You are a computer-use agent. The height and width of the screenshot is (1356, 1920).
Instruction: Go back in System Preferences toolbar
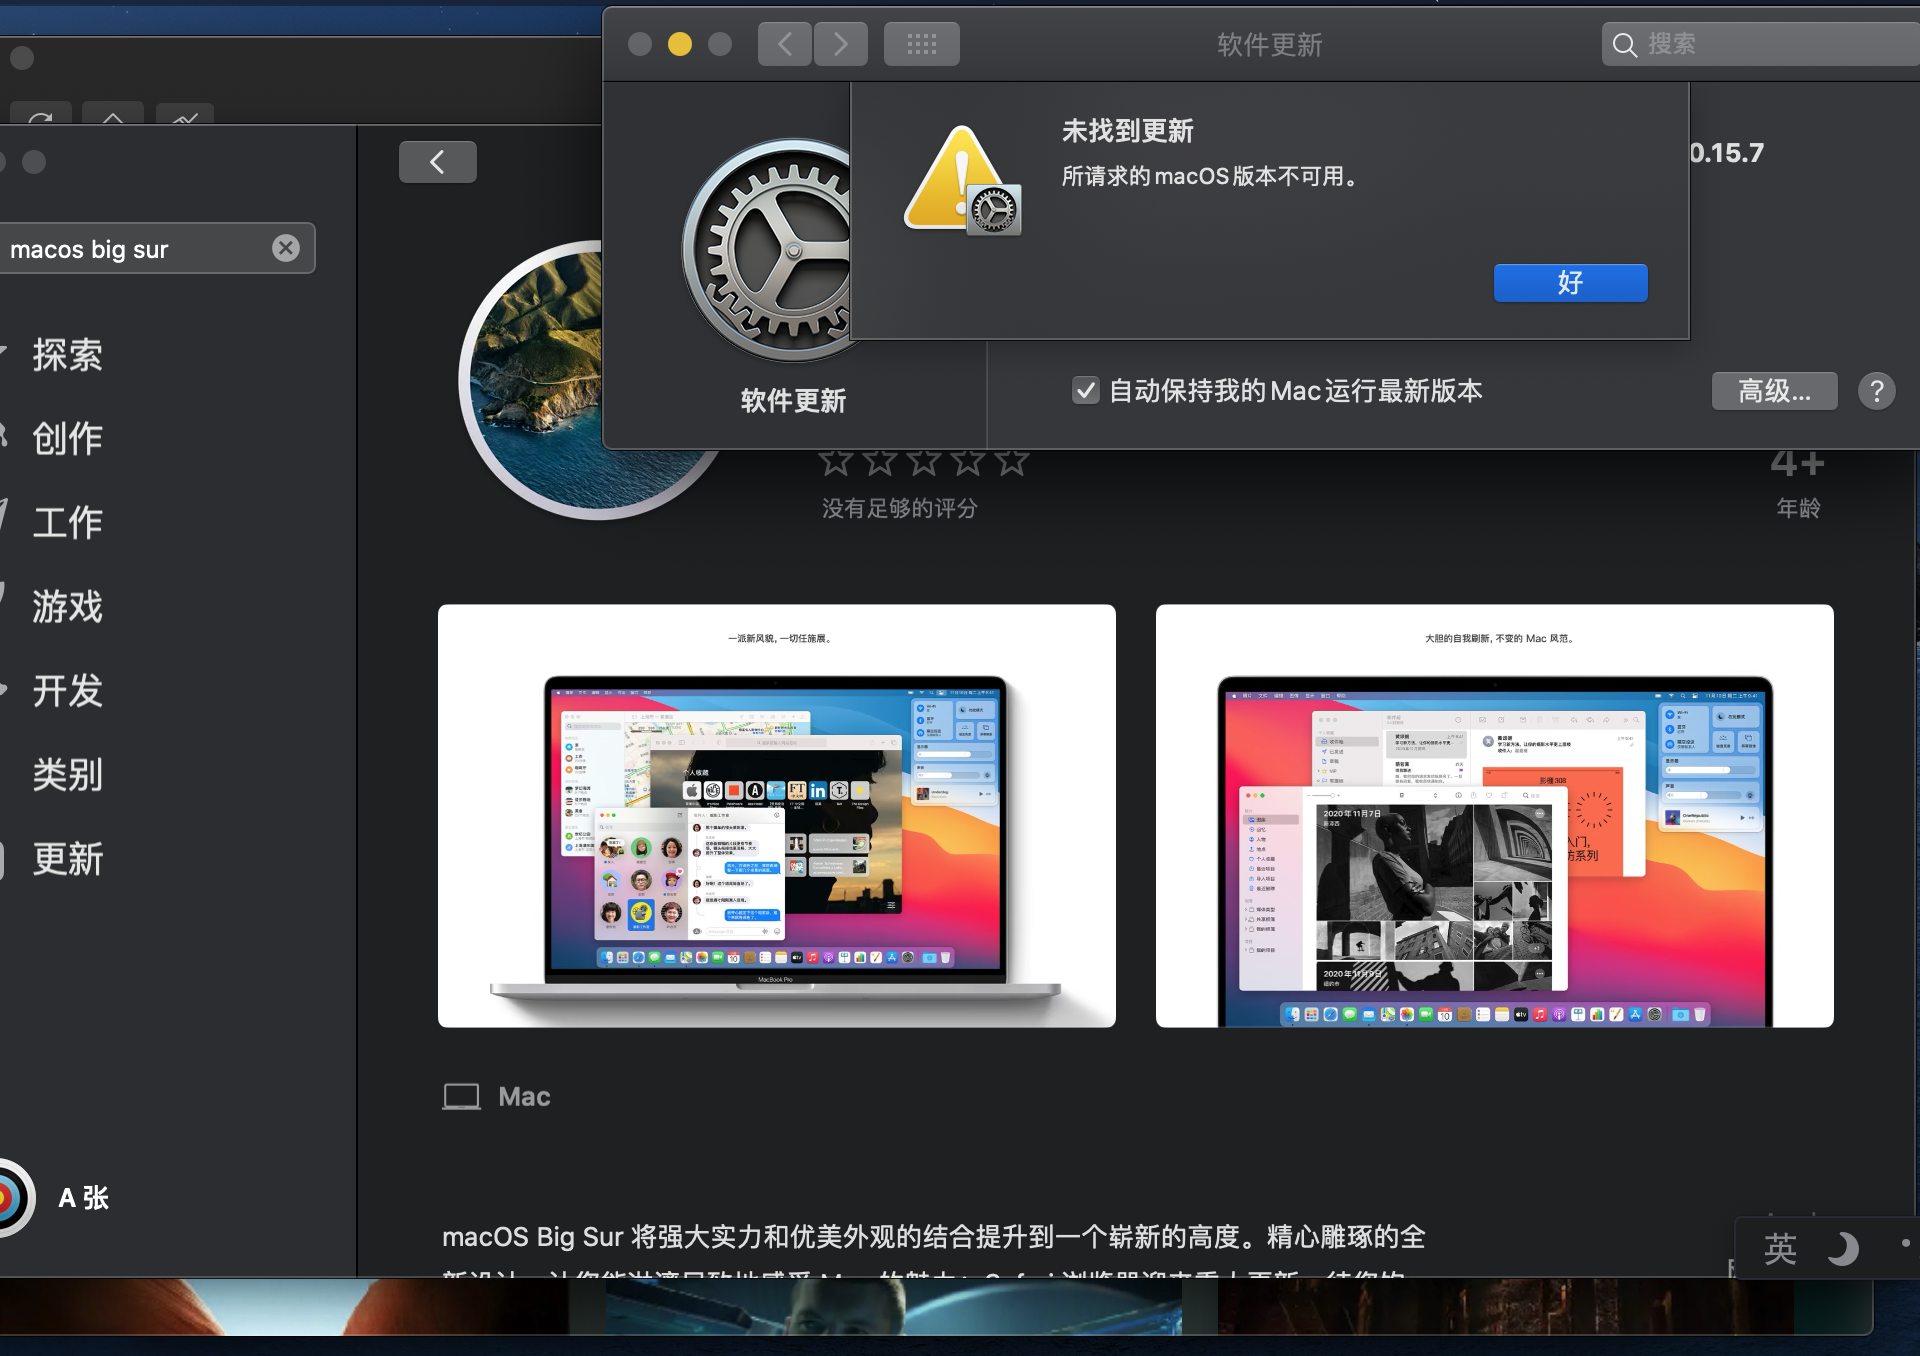(x=784, y=44)
